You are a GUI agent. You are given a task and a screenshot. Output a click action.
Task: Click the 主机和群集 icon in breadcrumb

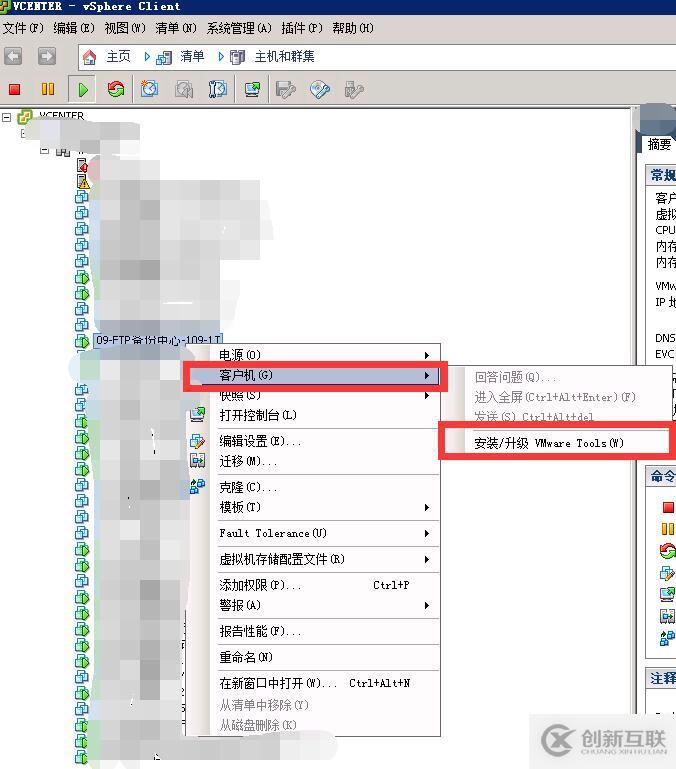[237, 57]
